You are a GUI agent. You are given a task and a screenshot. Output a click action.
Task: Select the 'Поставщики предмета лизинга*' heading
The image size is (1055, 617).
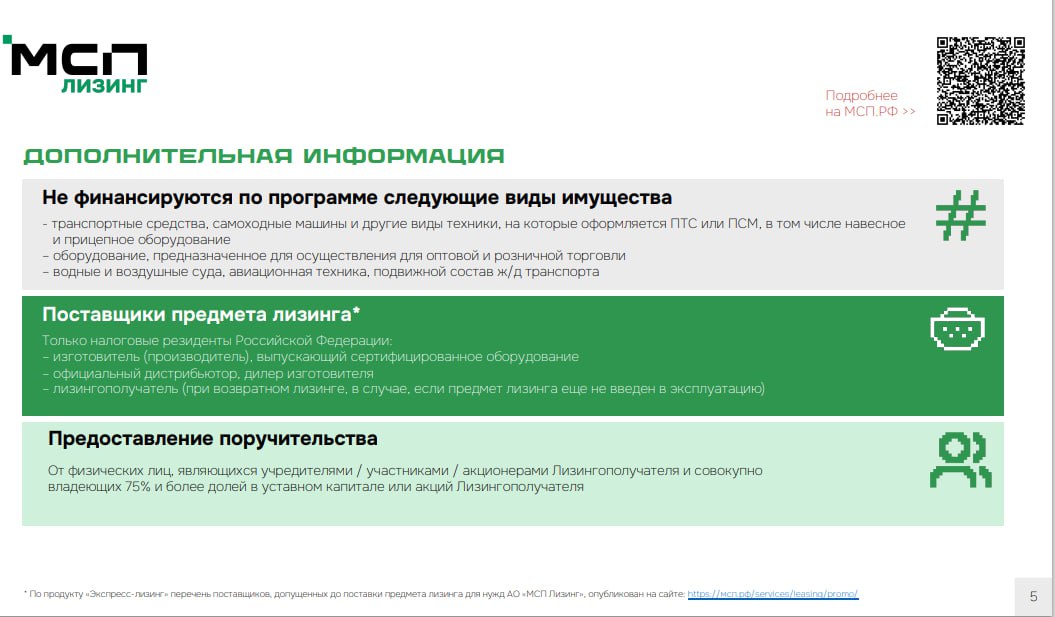[x=201, y=314]
